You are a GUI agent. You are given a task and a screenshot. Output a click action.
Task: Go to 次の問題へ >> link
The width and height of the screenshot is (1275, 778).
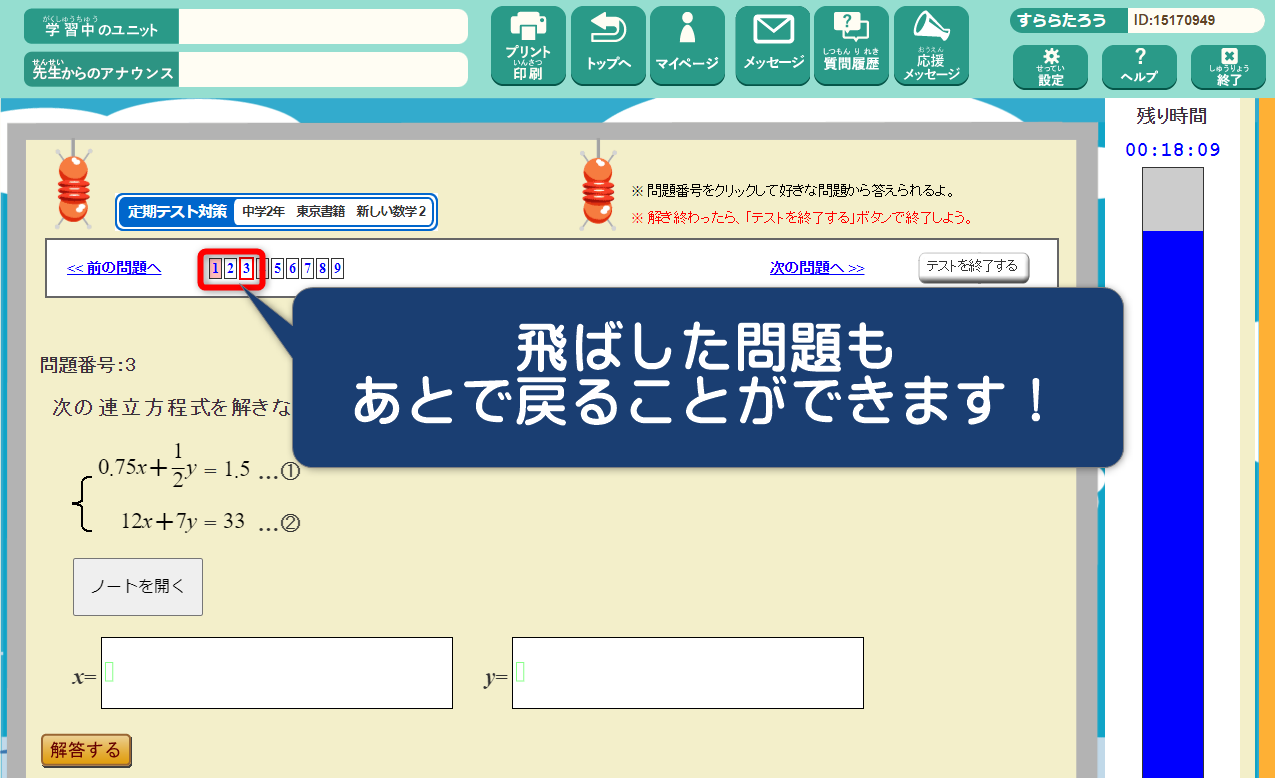pos(817,268)
